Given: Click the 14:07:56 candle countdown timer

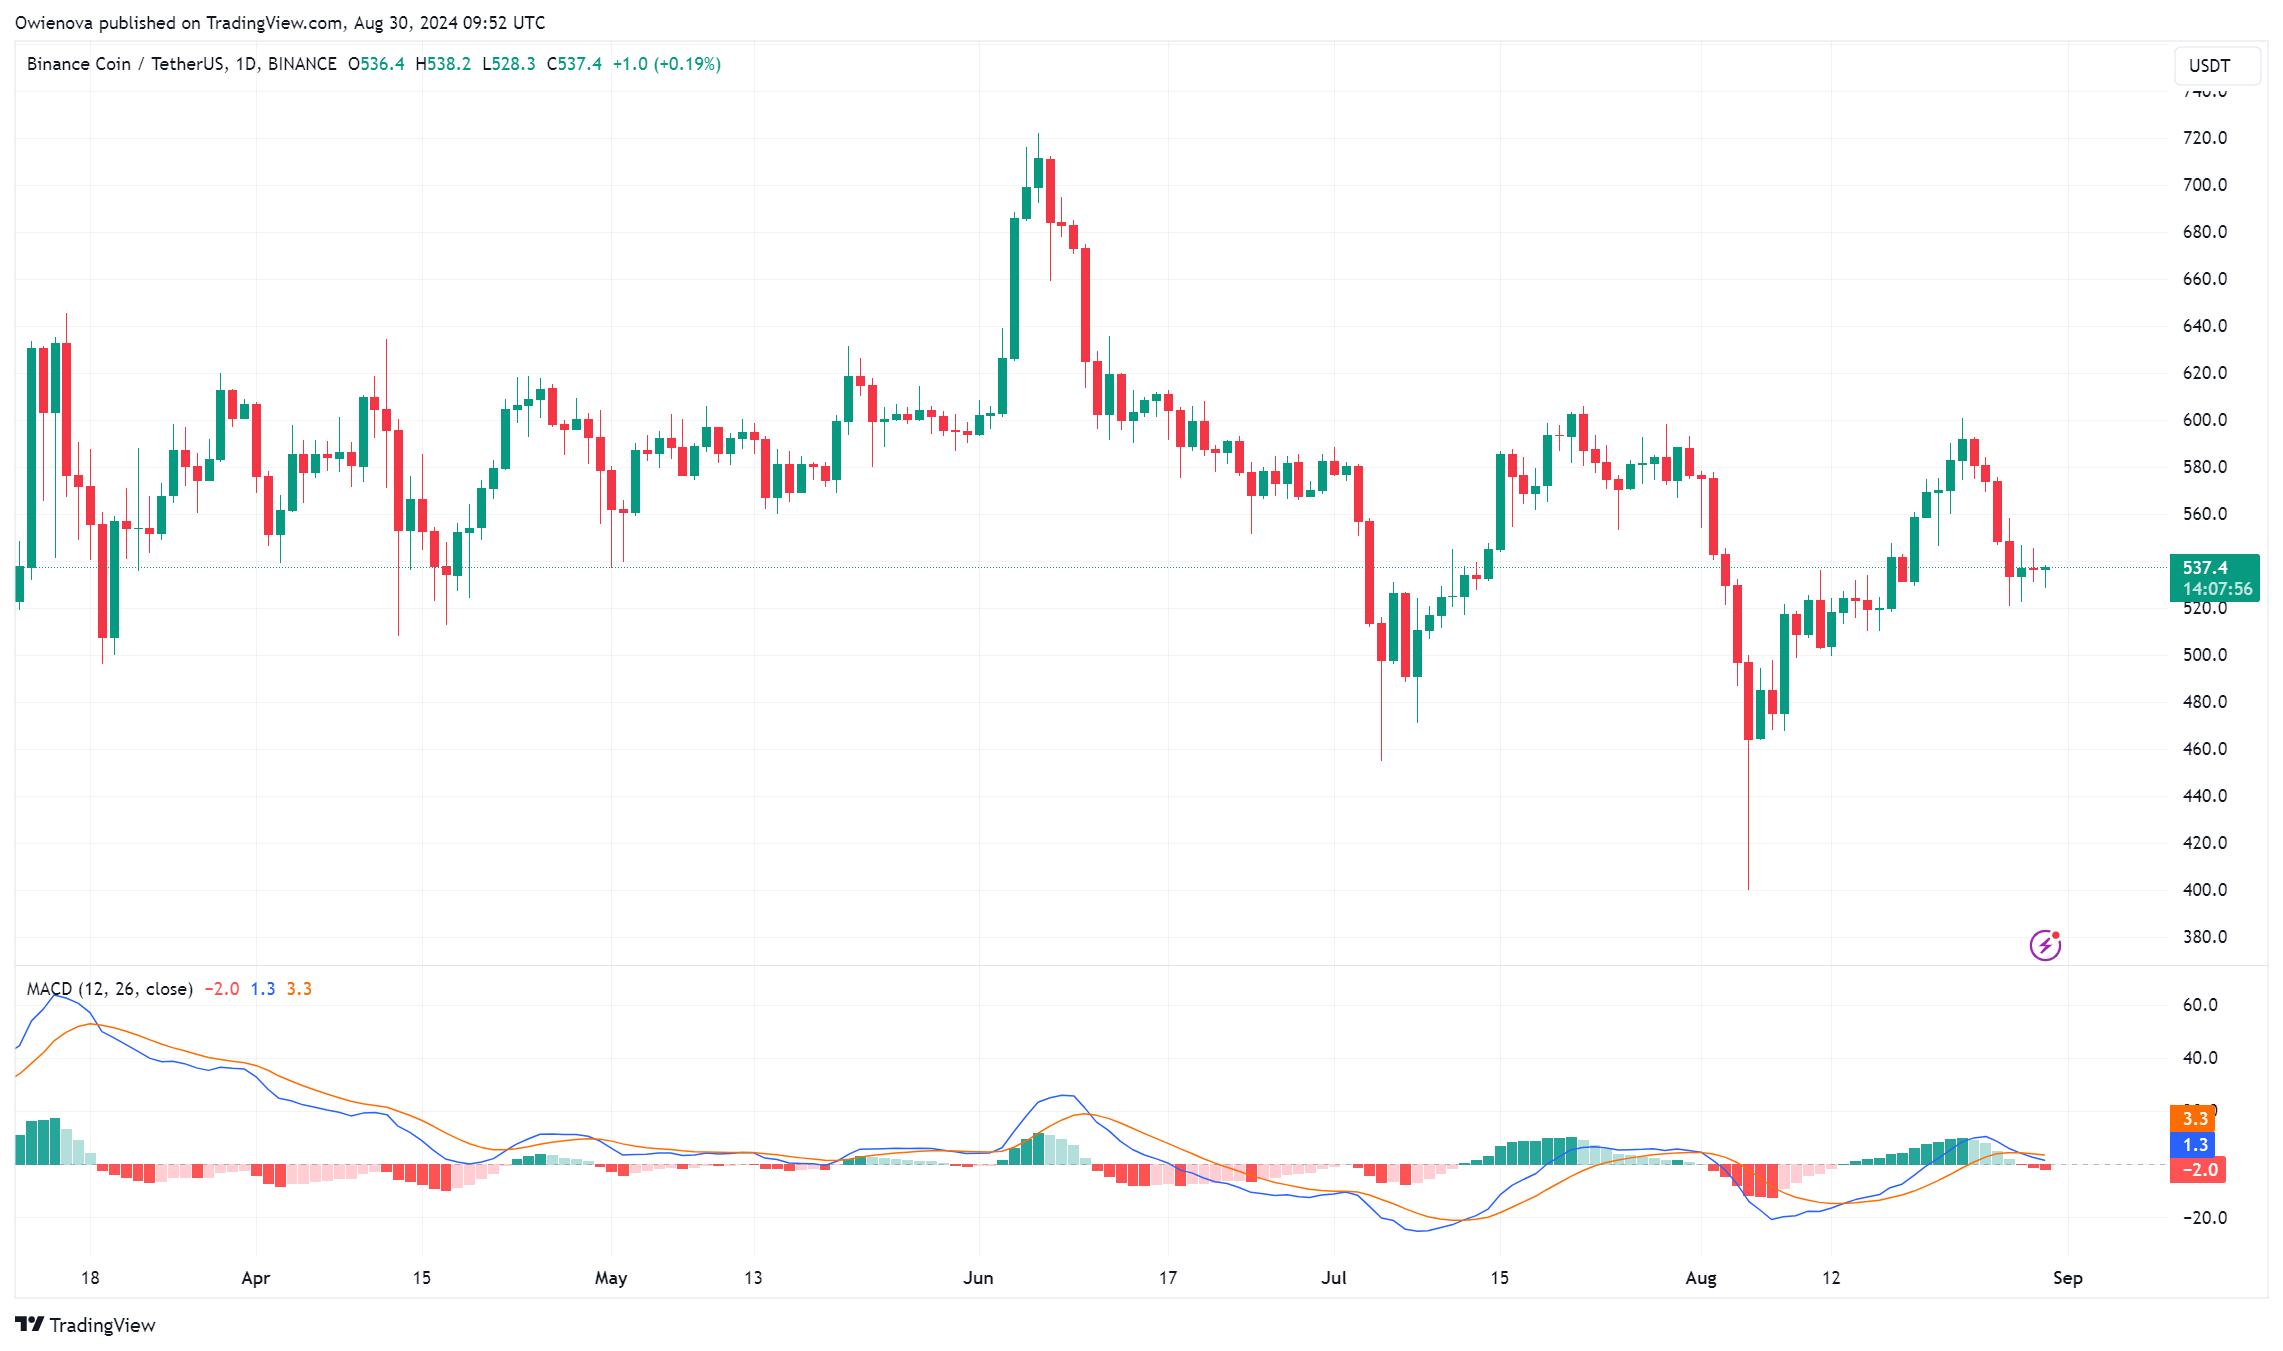Looking at the screenshot, I should (2217, 589).
